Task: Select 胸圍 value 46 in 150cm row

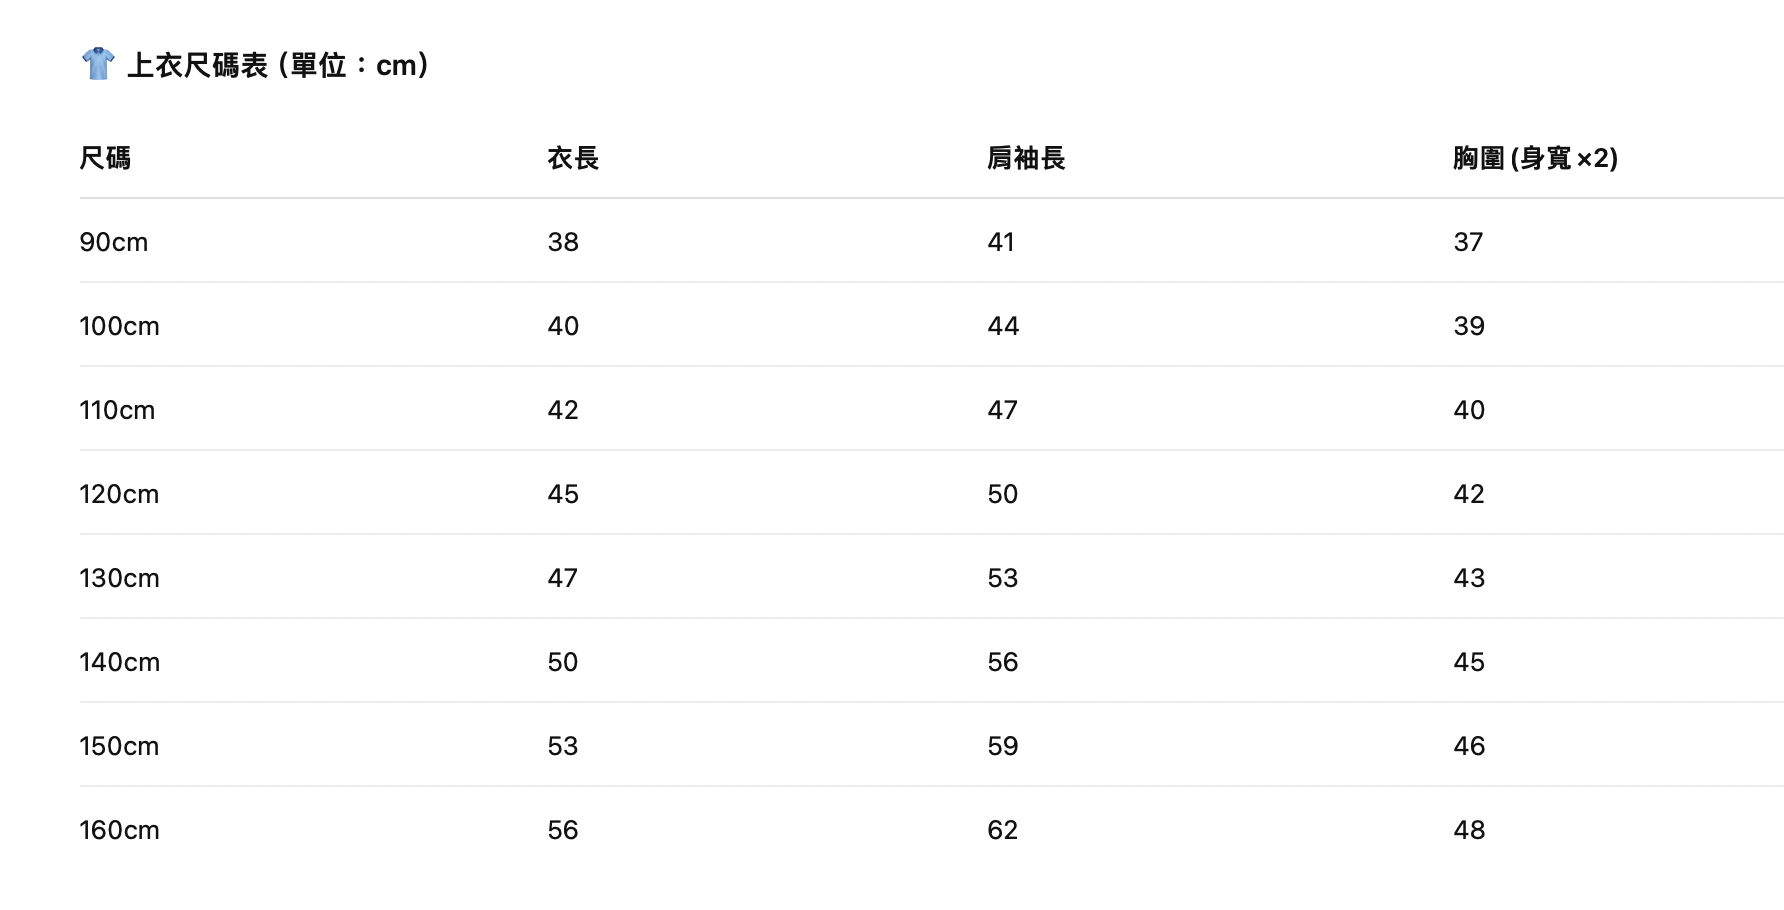Action: coord(1469,746)
